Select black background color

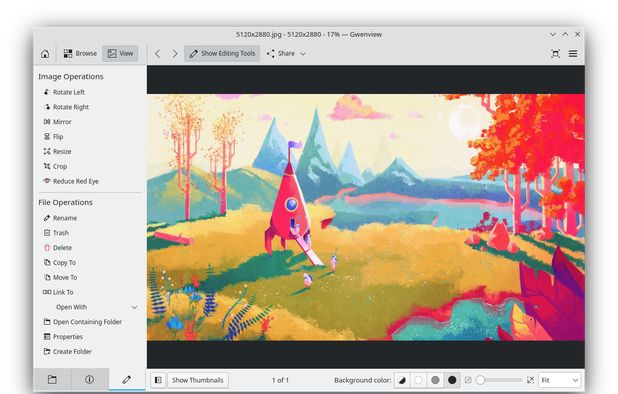click(x=452, y=380)
